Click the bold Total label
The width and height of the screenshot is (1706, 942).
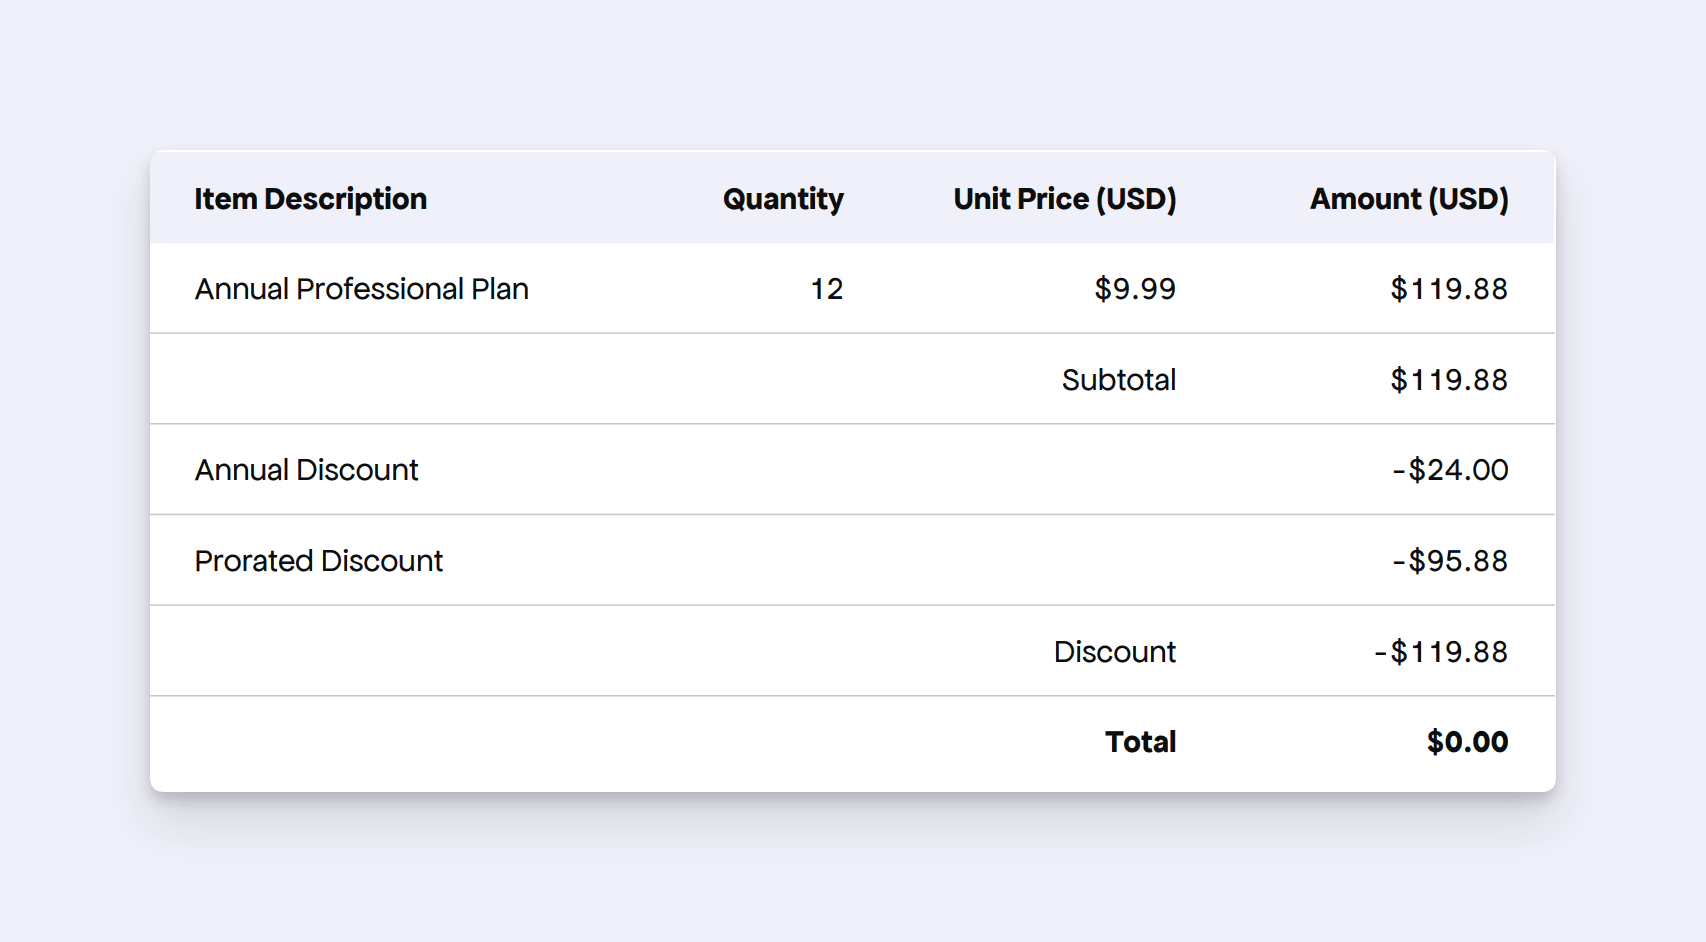[x=1140, y=742]
